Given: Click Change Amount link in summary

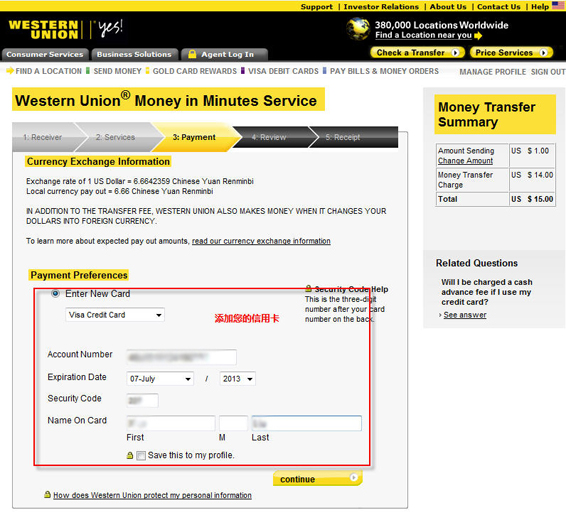Looking at the screenshot, I should (x=465, y=161).
